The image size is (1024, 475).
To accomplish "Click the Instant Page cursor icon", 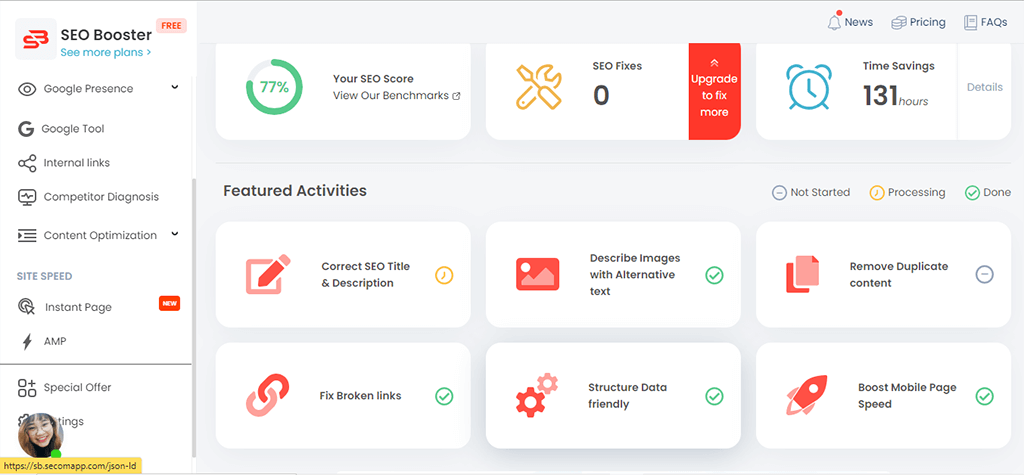I will [27, 306].
